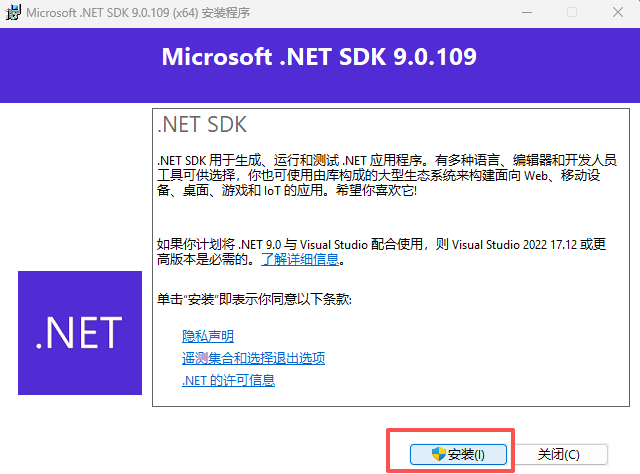Viewport: 640px width, 474px height.
Task: Open the 隐私声明 link
Action: coord(208,336)
